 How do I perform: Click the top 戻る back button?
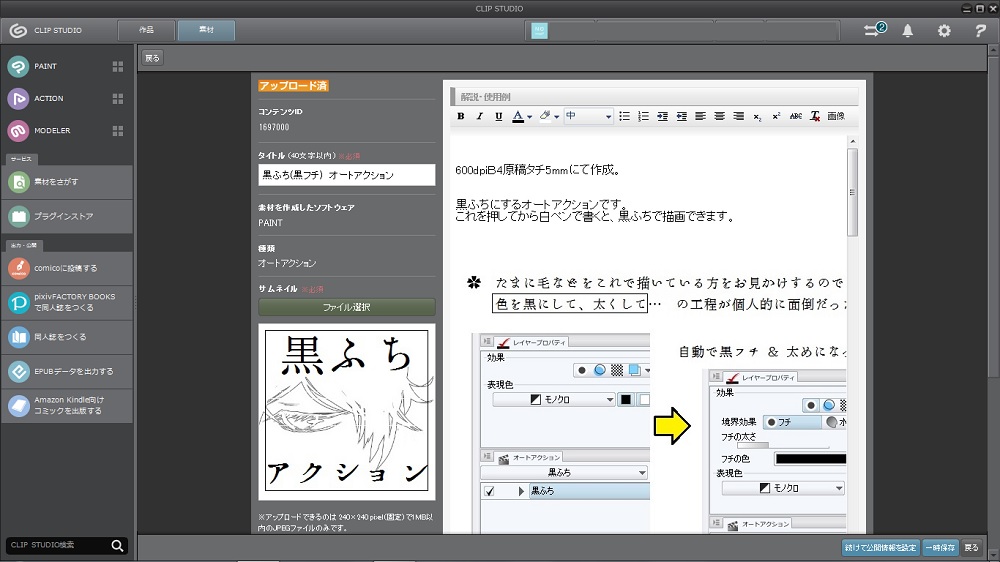[x=152, y=58]
